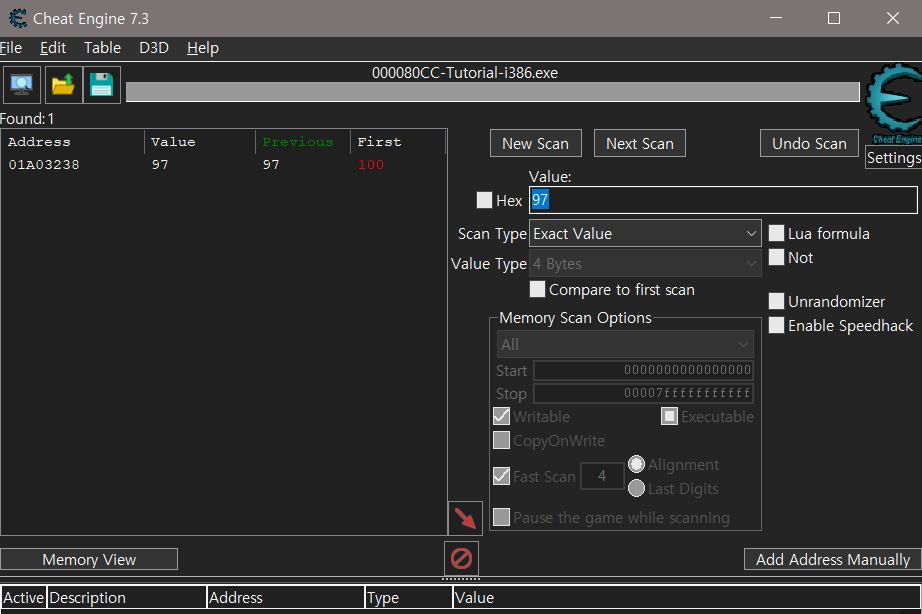Open the File menu
Viewport: 922px width, 614px height.
point(11,48)
